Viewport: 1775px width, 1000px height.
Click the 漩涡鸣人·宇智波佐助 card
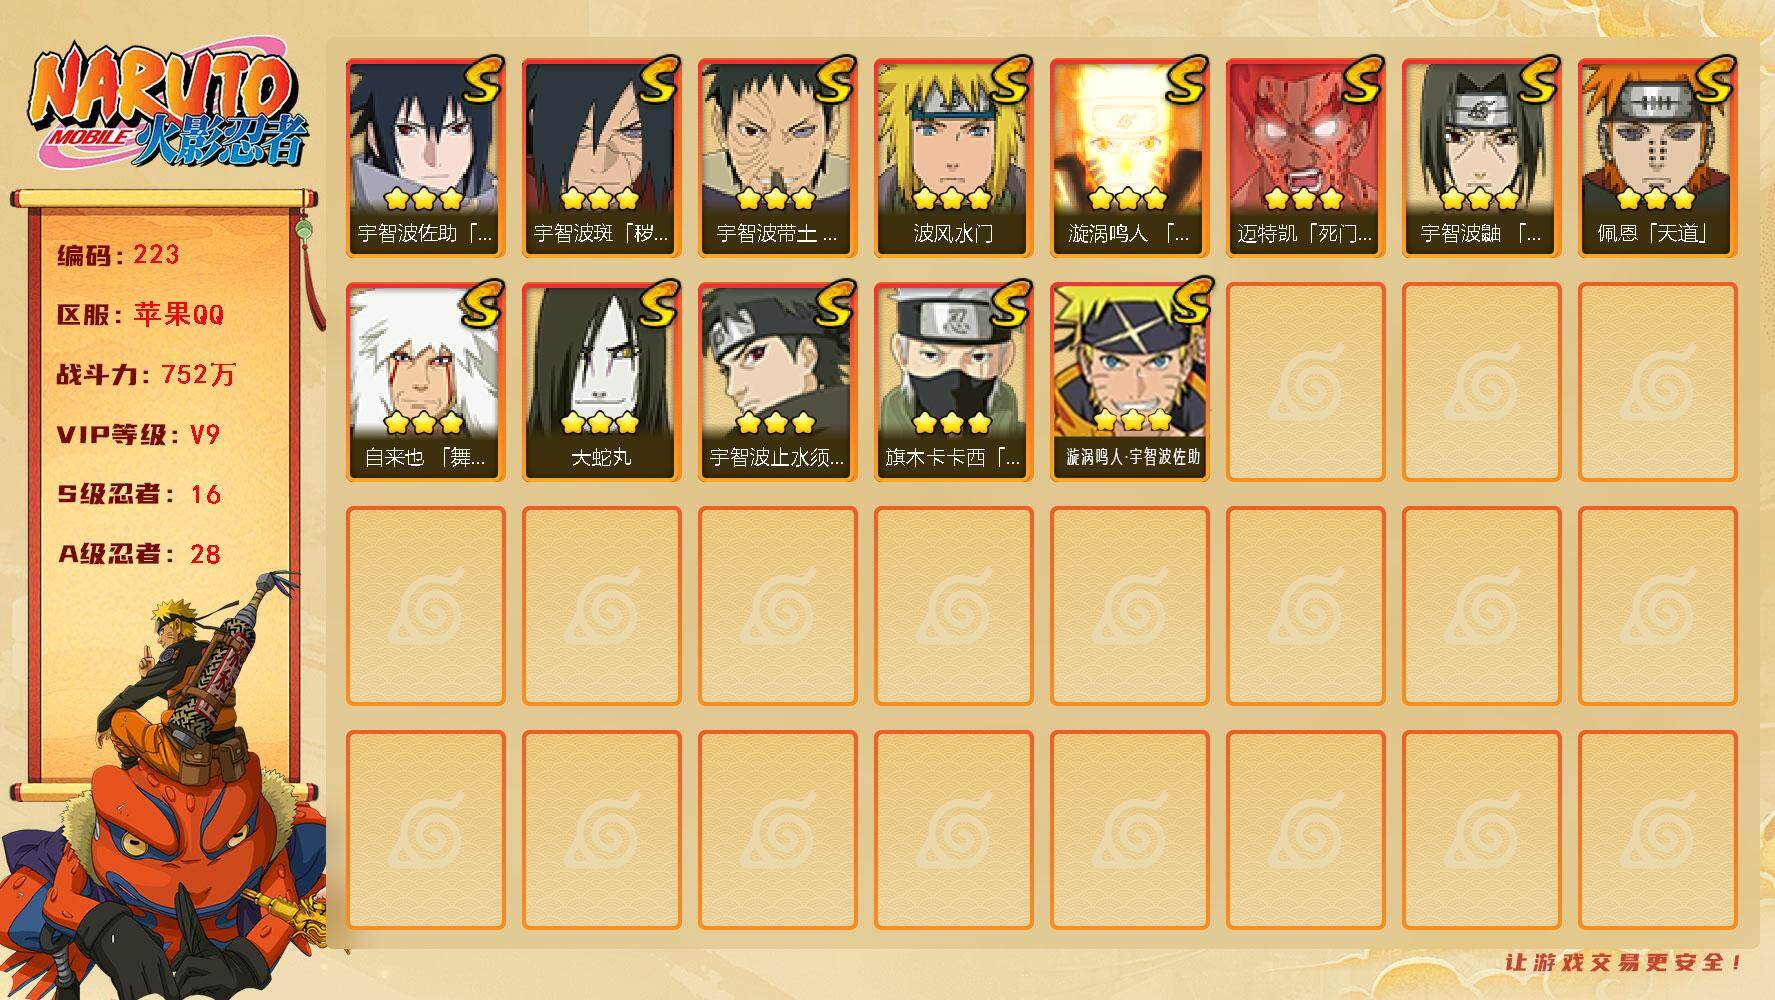pos(1129,382)
